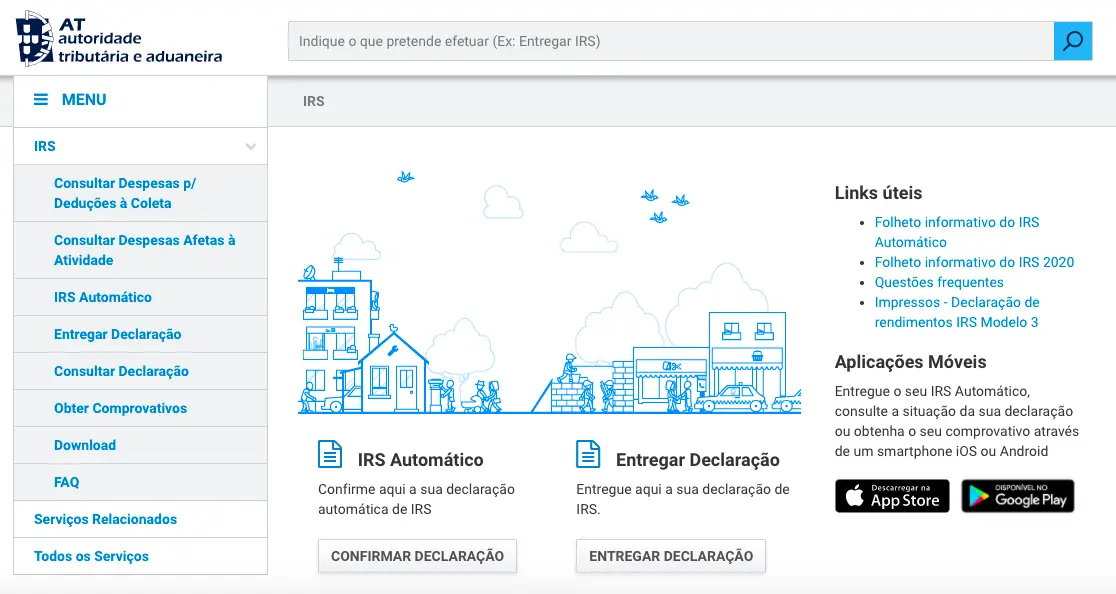Open Folheto informativo do IRS 2020 link
The image size is (1116, 594).
[x=974, y=262]
